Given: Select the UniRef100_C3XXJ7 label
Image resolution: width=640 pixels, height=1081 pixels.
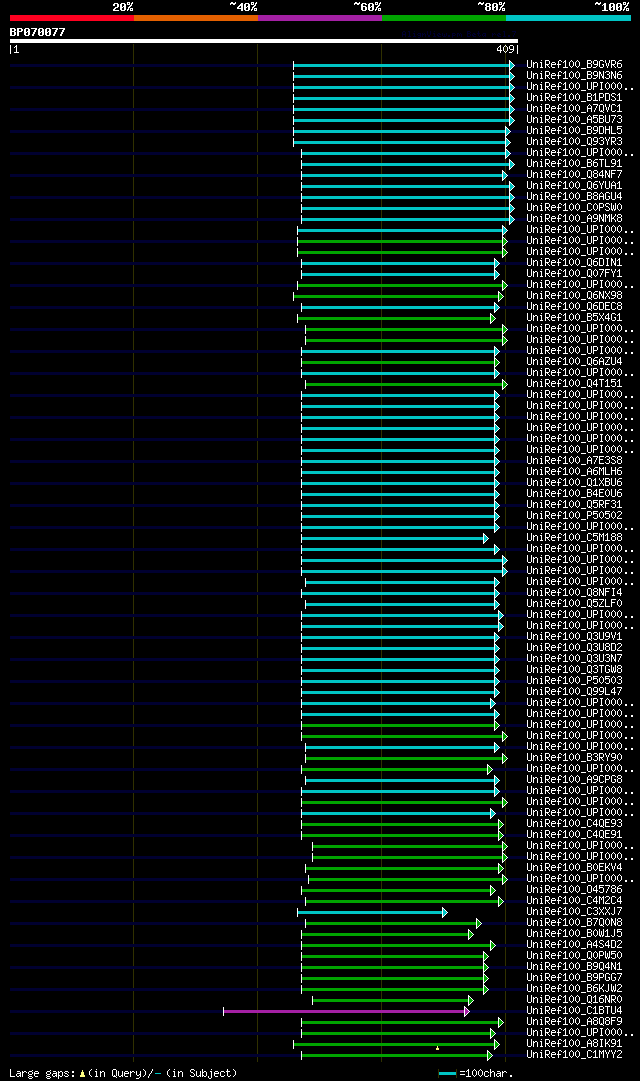Looking at the screenshot, I should (x=574, y=911).
